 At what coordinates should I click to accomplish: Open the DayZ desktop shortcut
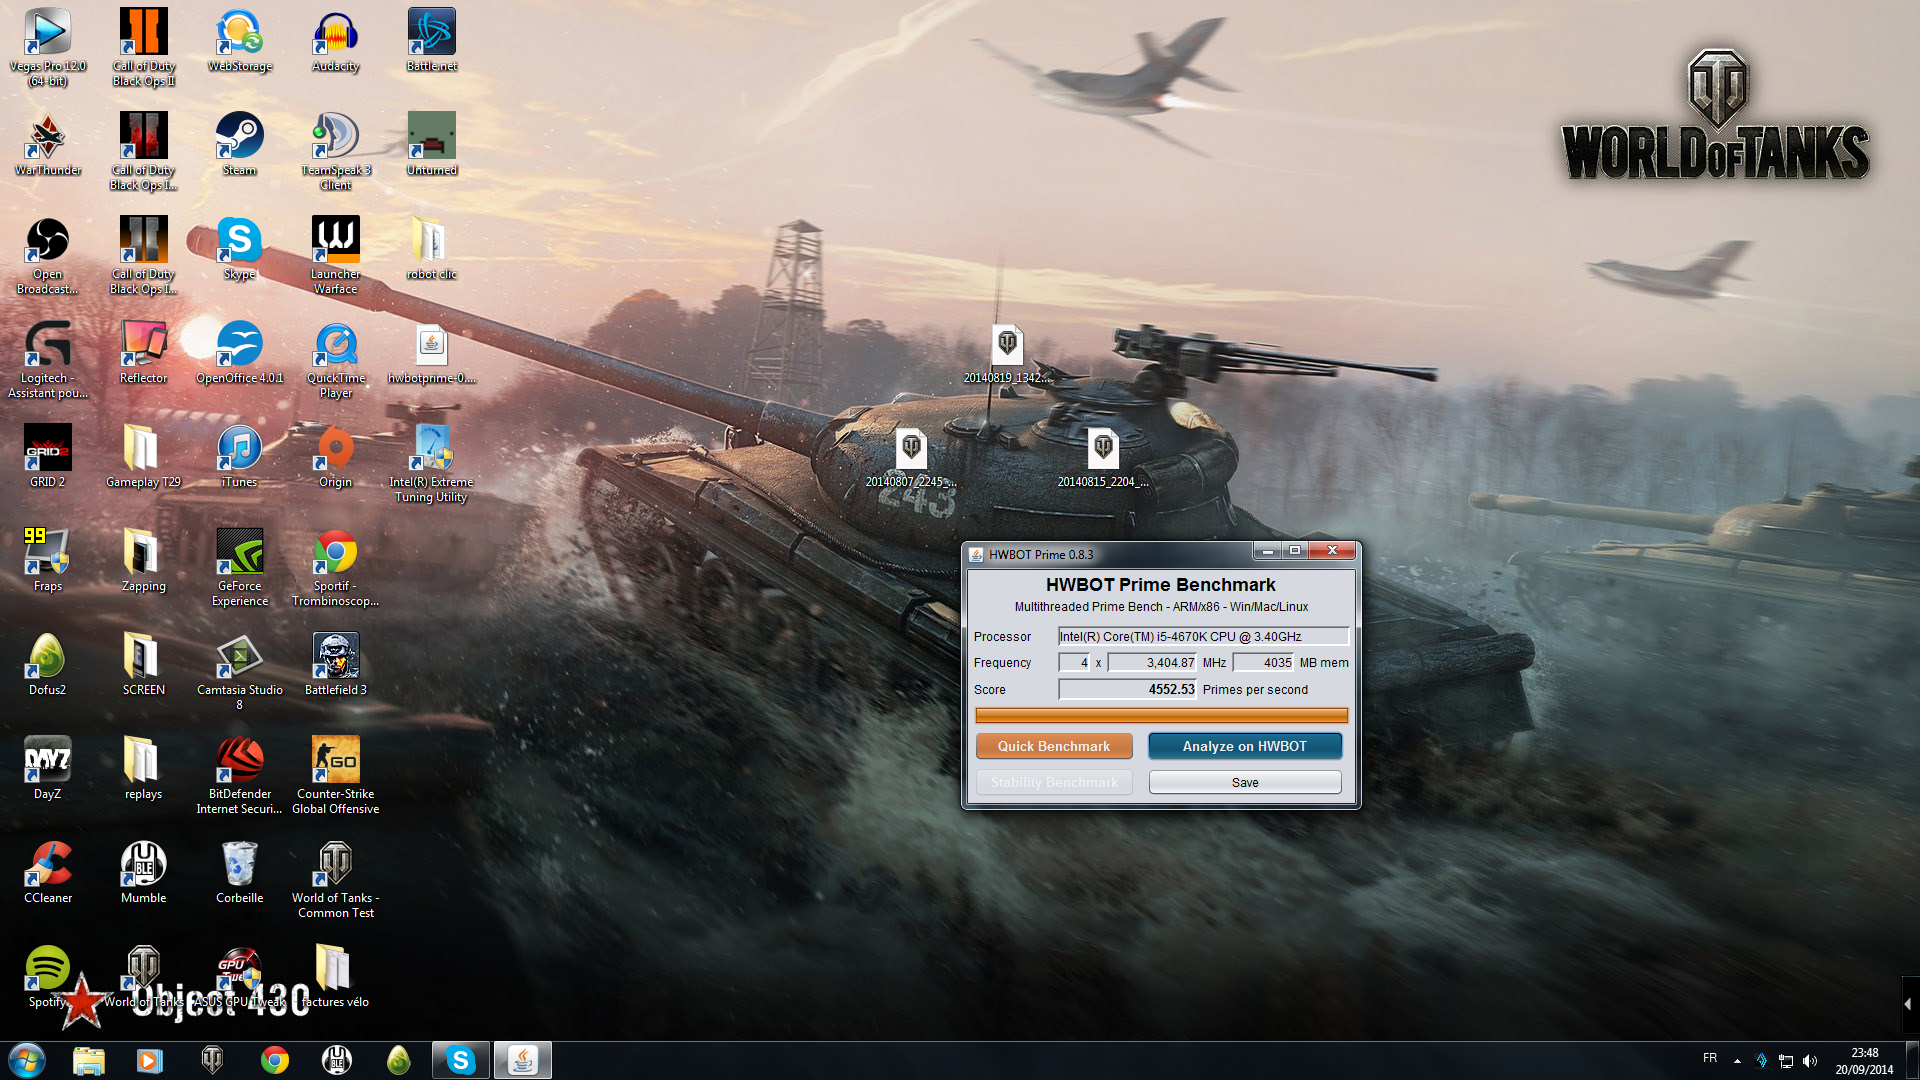(48, 768)
